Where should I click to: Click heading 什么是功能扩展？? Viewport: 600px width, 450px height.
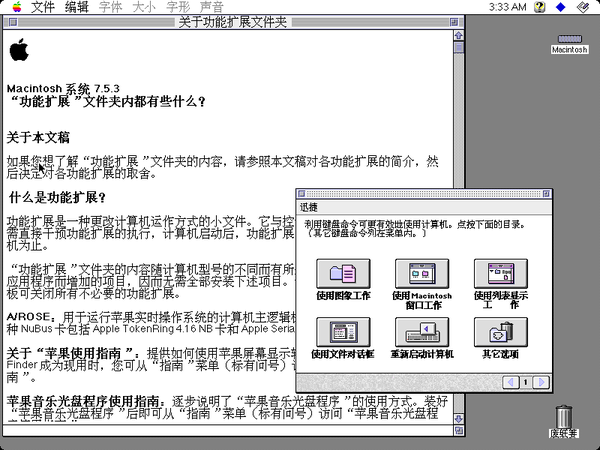pos(57,198)
